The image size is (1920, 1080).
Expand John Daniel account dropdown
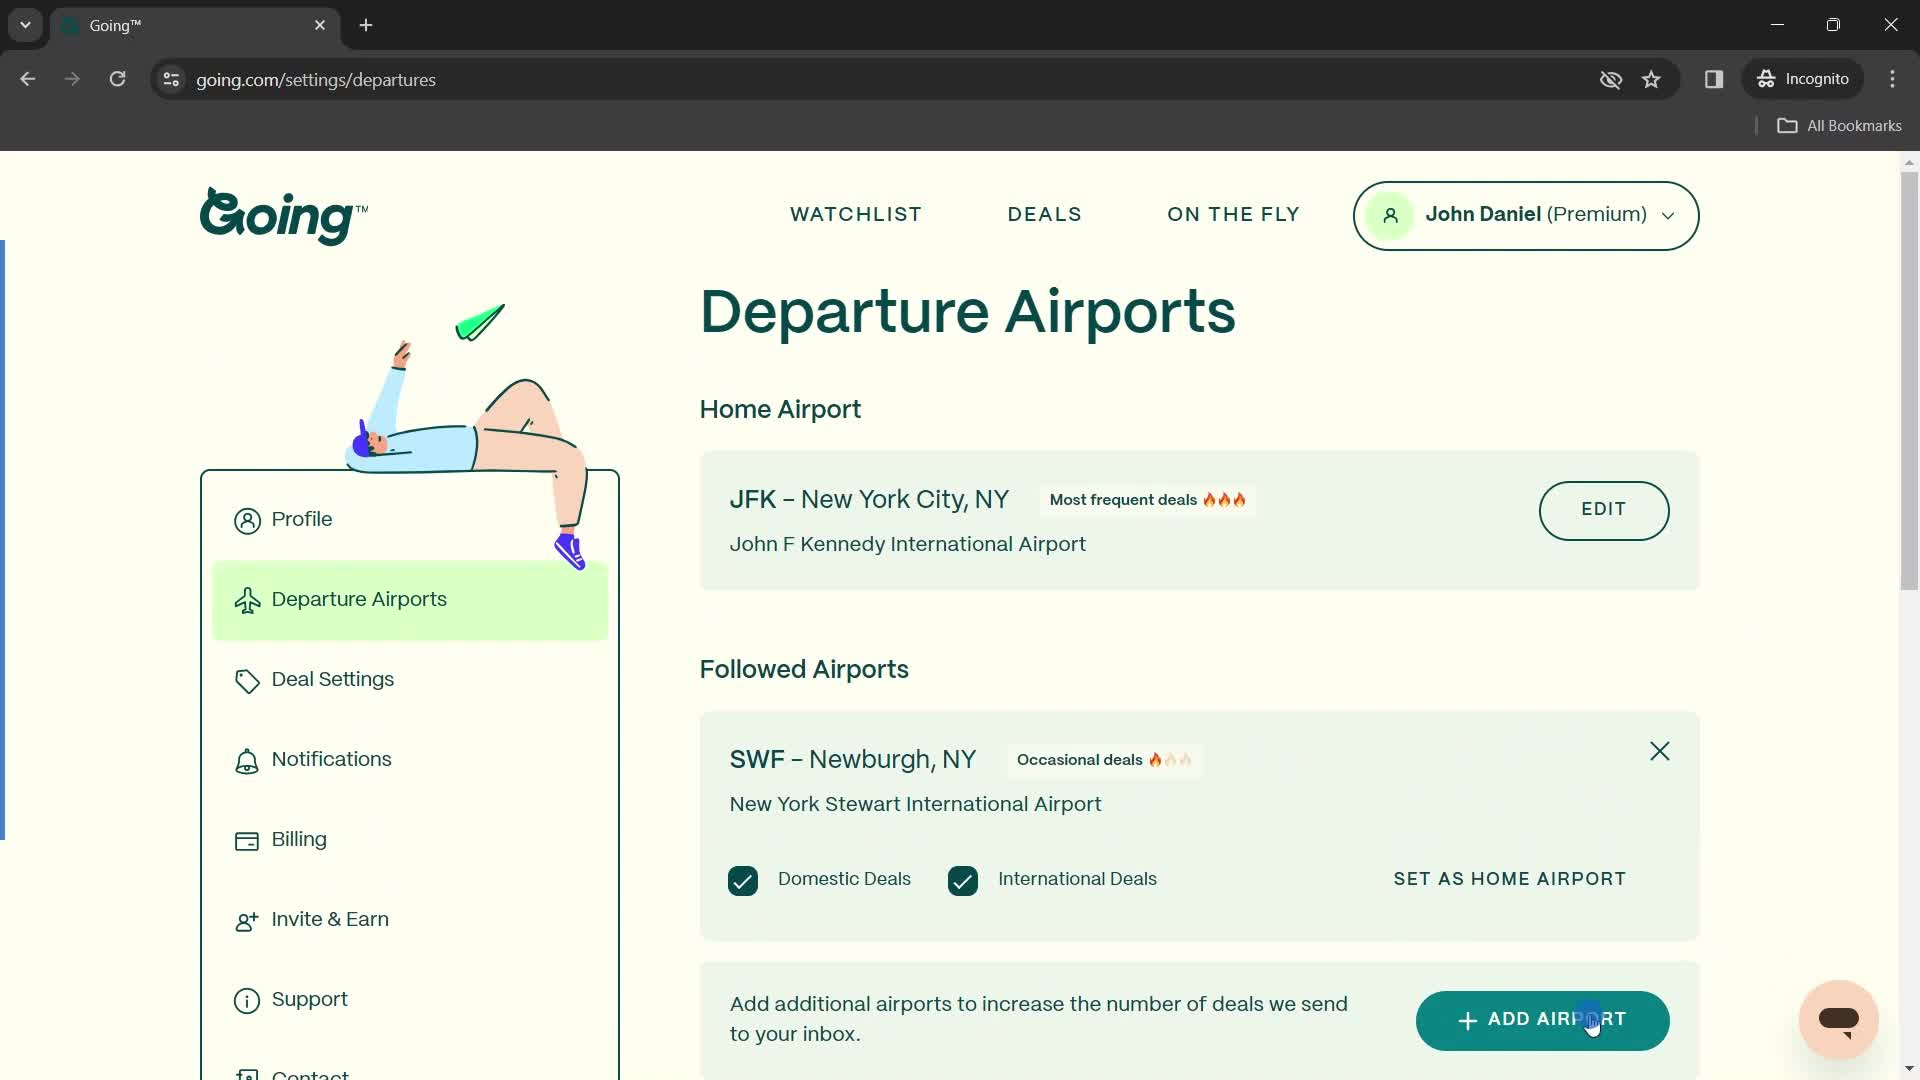point(1526,215)
